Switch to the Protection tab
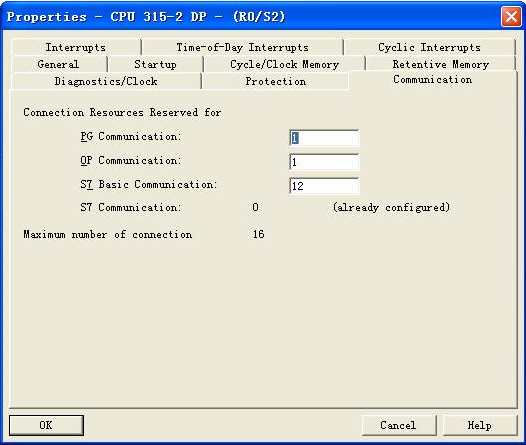This screenshot has width=526, height=445. pyautogui.click(x=275, y=81)
